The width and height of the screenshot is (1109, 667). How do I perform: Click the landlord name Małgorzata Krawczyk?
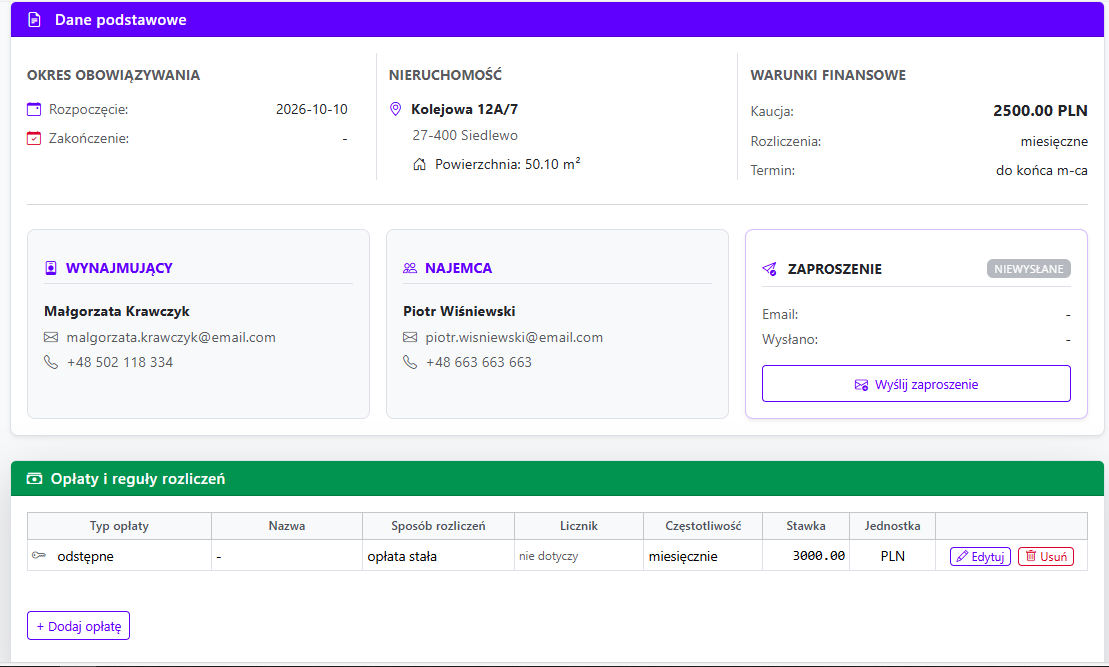[x=117, y=311]
